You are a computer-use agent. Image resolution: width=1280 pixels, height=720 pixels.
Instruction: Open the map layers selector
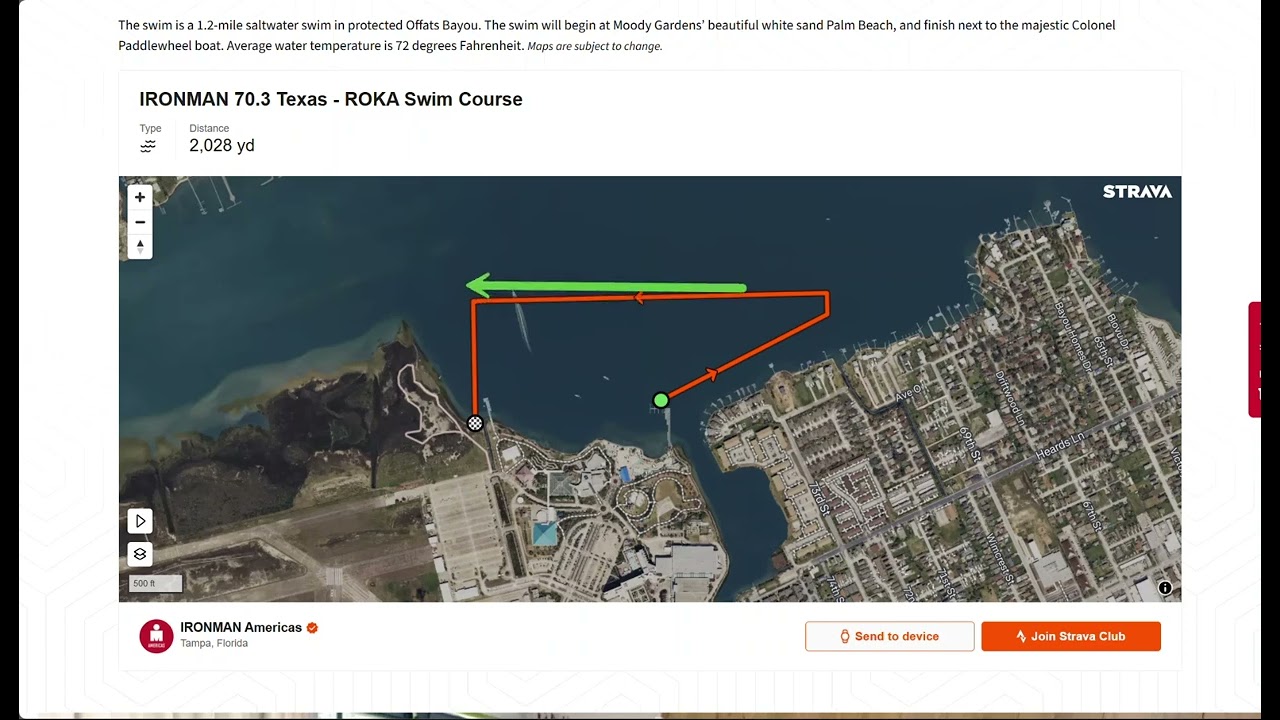(140, 553)
